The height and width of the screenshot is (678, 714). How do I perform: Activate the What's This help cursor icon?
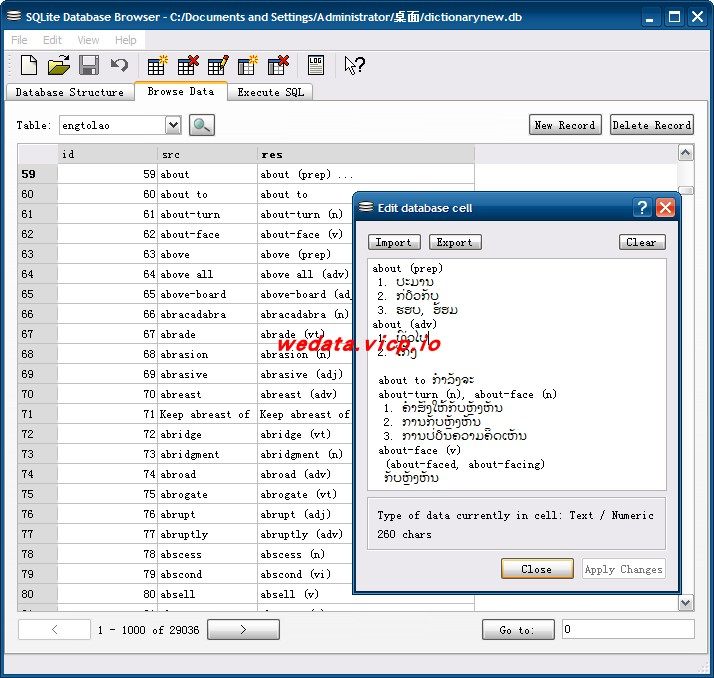pos(354,65)
